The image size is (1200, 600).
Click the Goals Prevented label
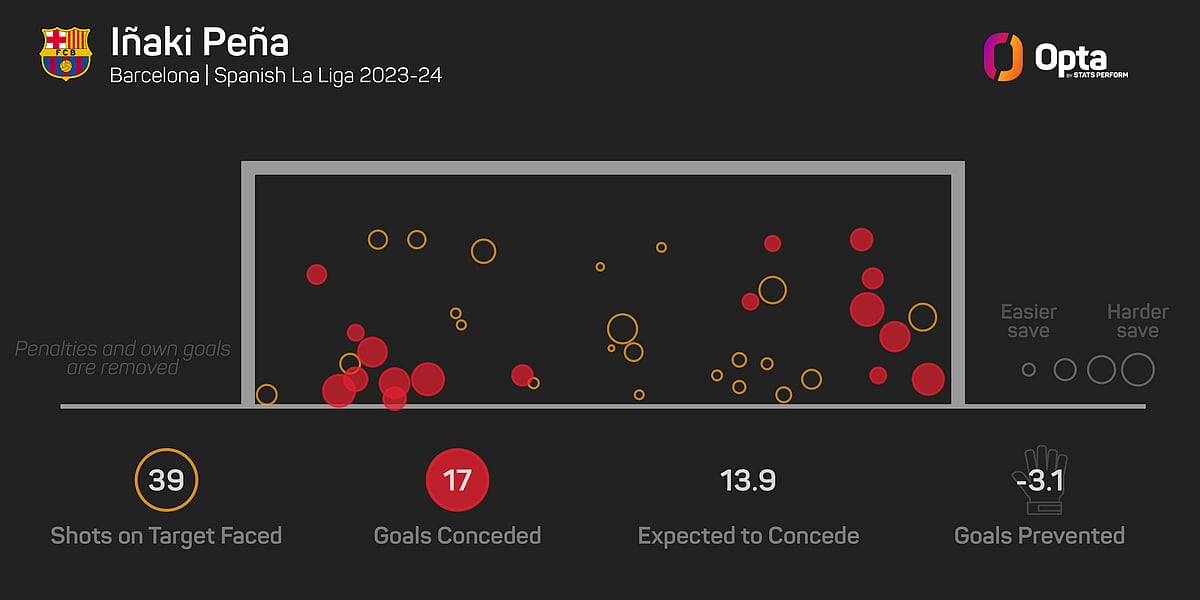pyautogui.click(x=1039, y=536)
